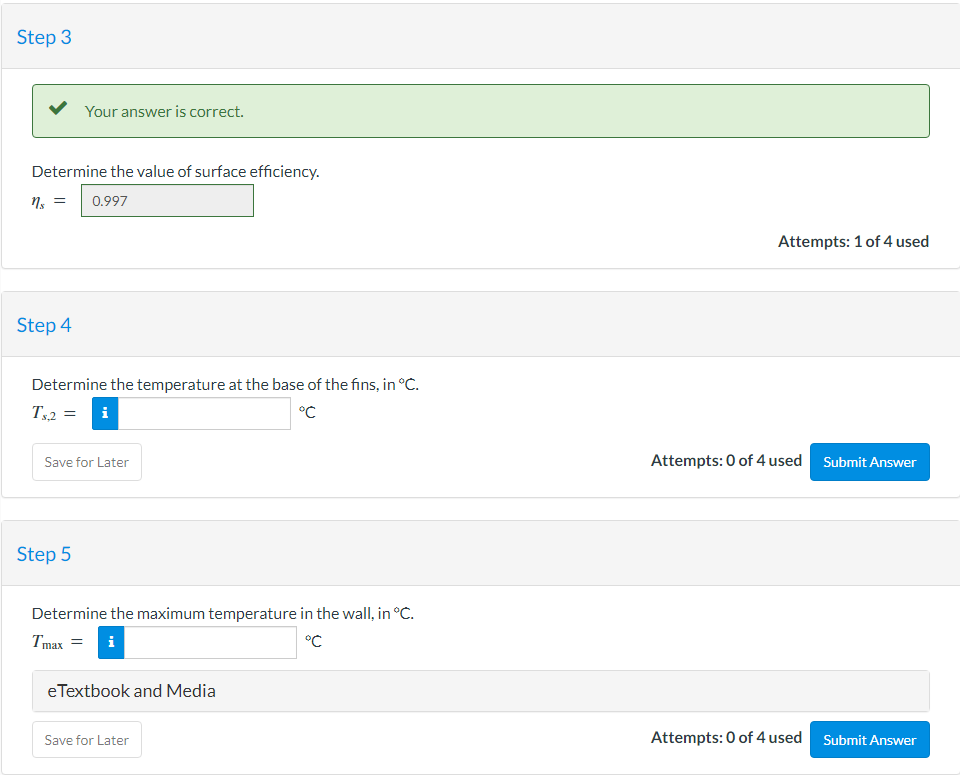Click Step 5 'Attempts: 0 of 4 used' text
This screenshot has width=960, height=775.
pos(726,737)
